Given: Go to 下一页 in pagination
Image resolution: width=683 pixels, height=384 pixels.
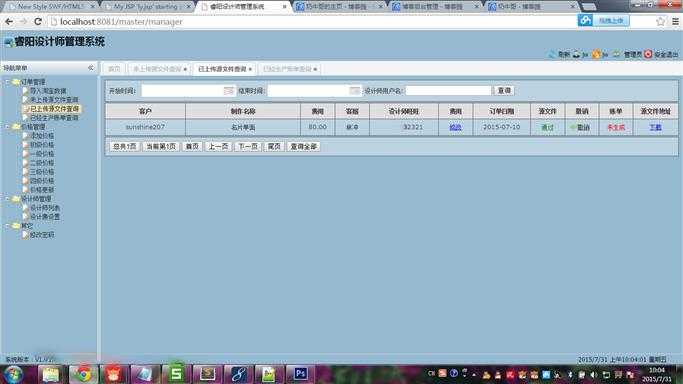Looking at the screenshot, I should 248,147.
